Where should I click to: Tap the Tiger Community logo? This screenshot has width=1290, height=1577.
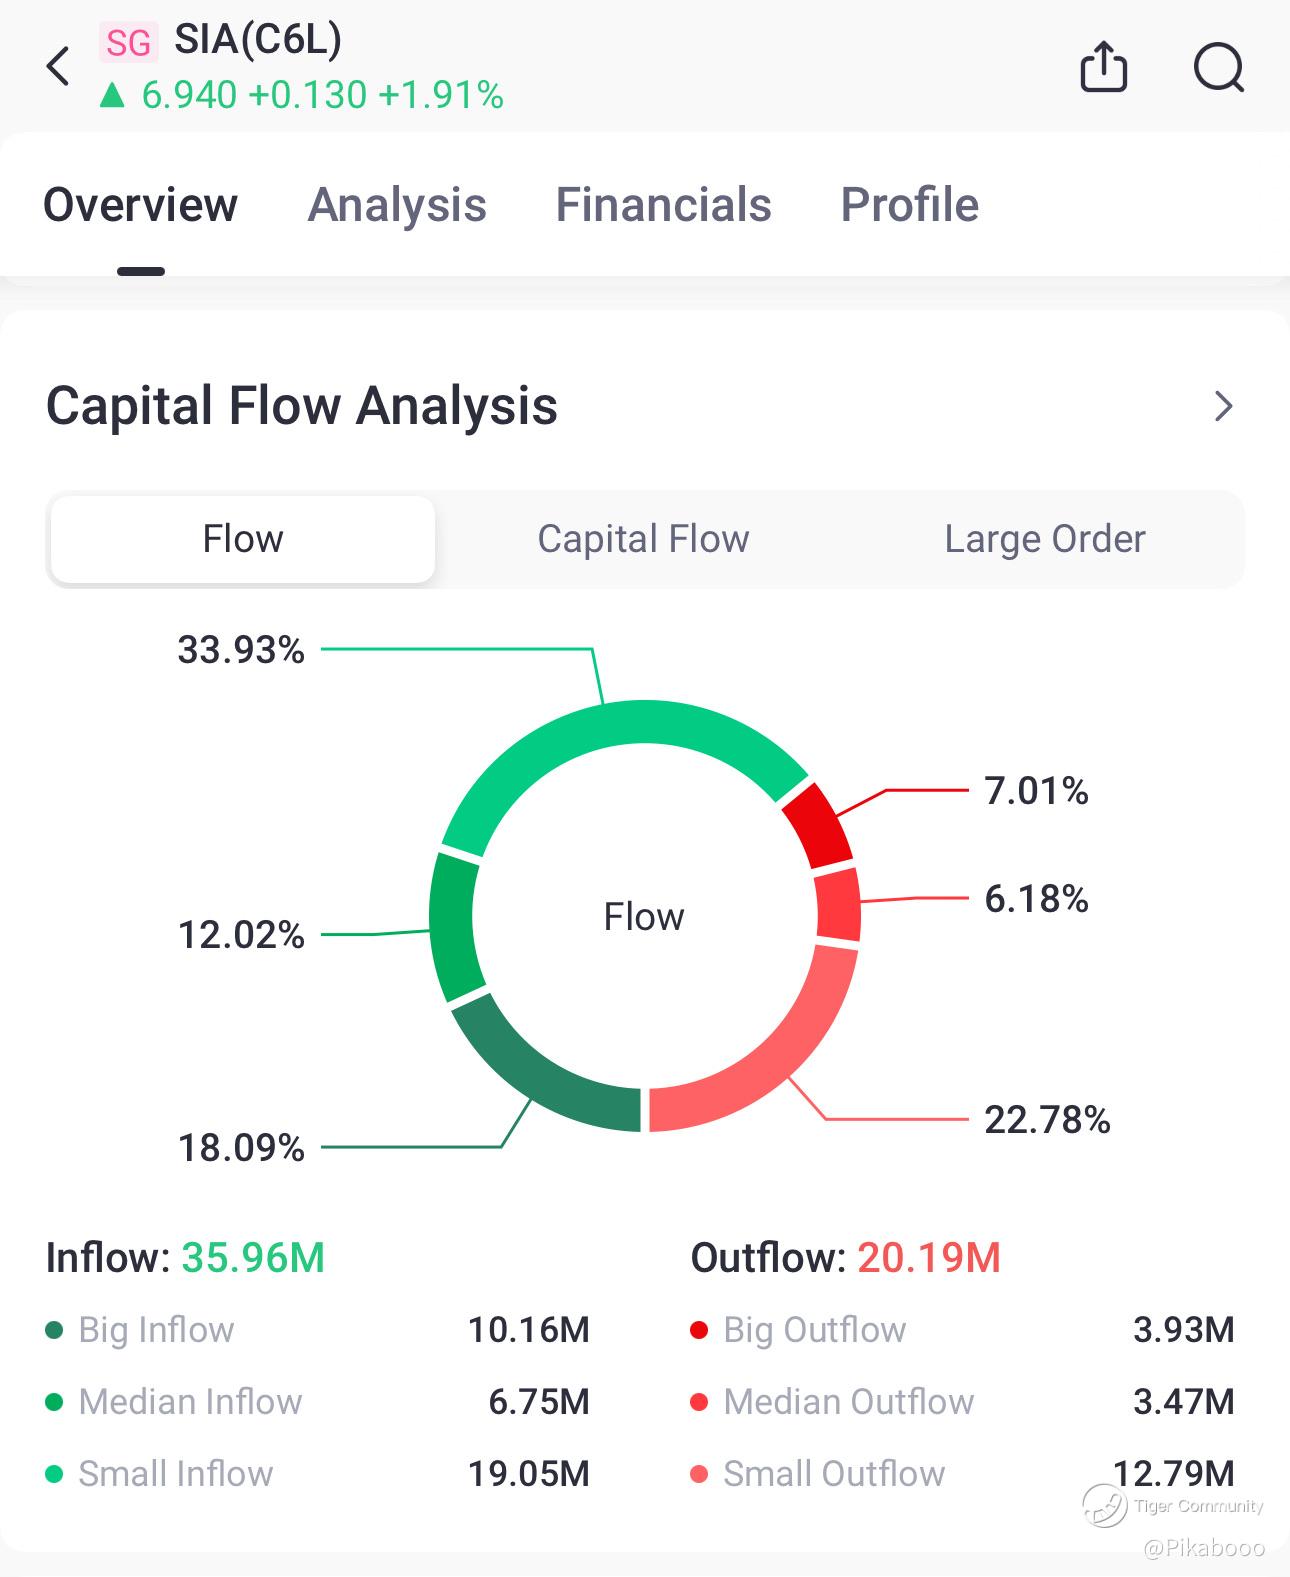(1104, 1505)
